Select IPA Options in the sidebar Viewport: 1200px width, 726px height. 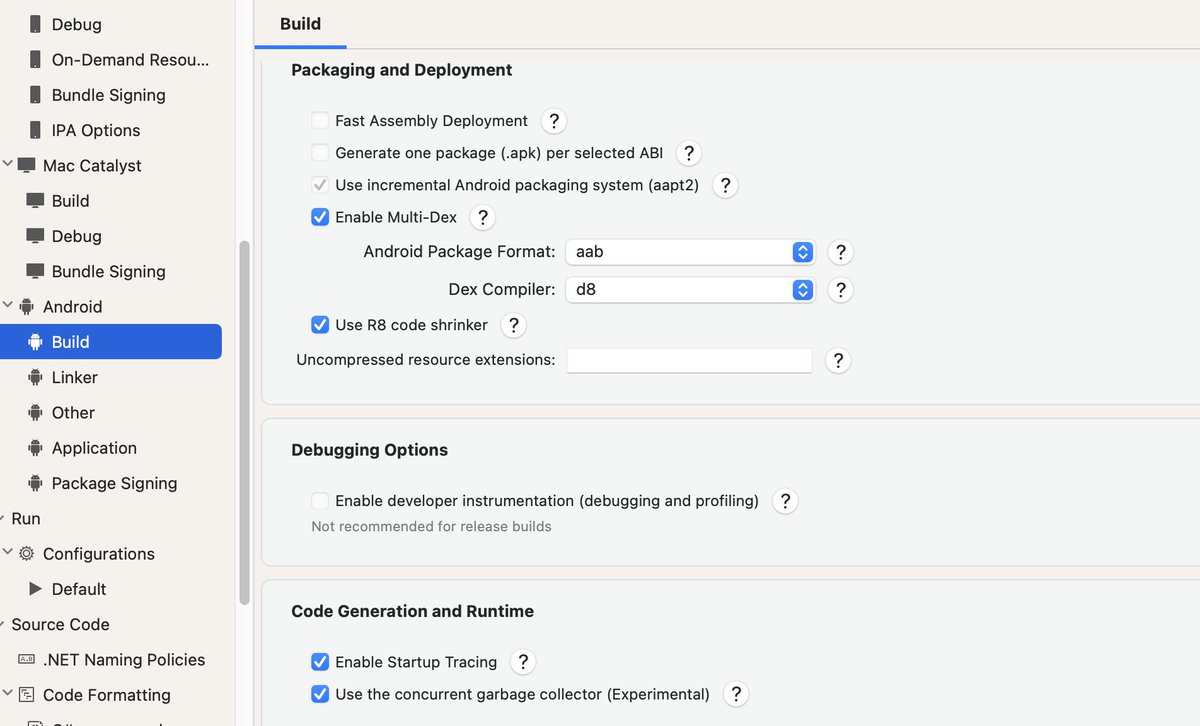coord(95,130)
